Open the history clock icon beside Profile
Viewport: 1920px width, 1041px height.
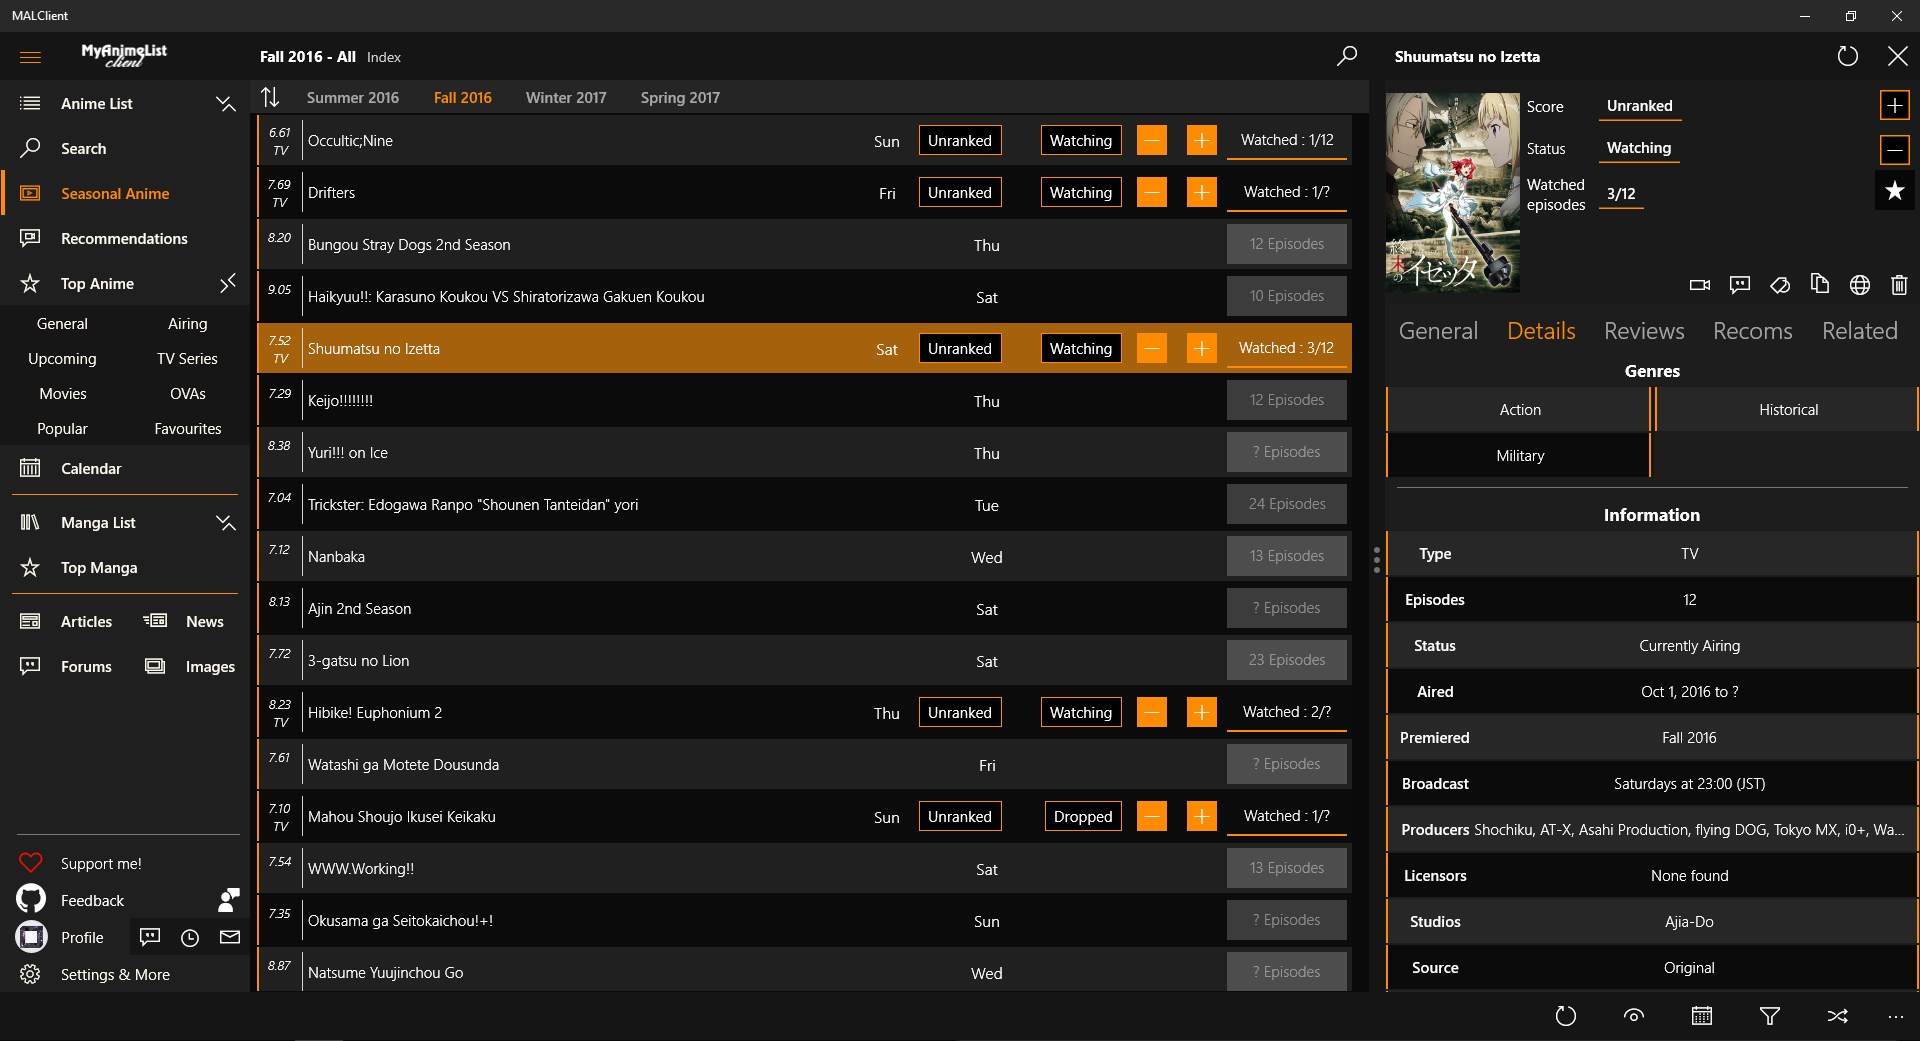(190, 937)
